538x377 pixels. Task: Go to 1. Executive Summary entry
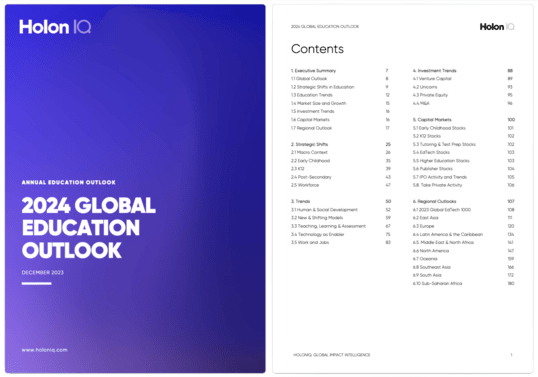tap(314, 71)
